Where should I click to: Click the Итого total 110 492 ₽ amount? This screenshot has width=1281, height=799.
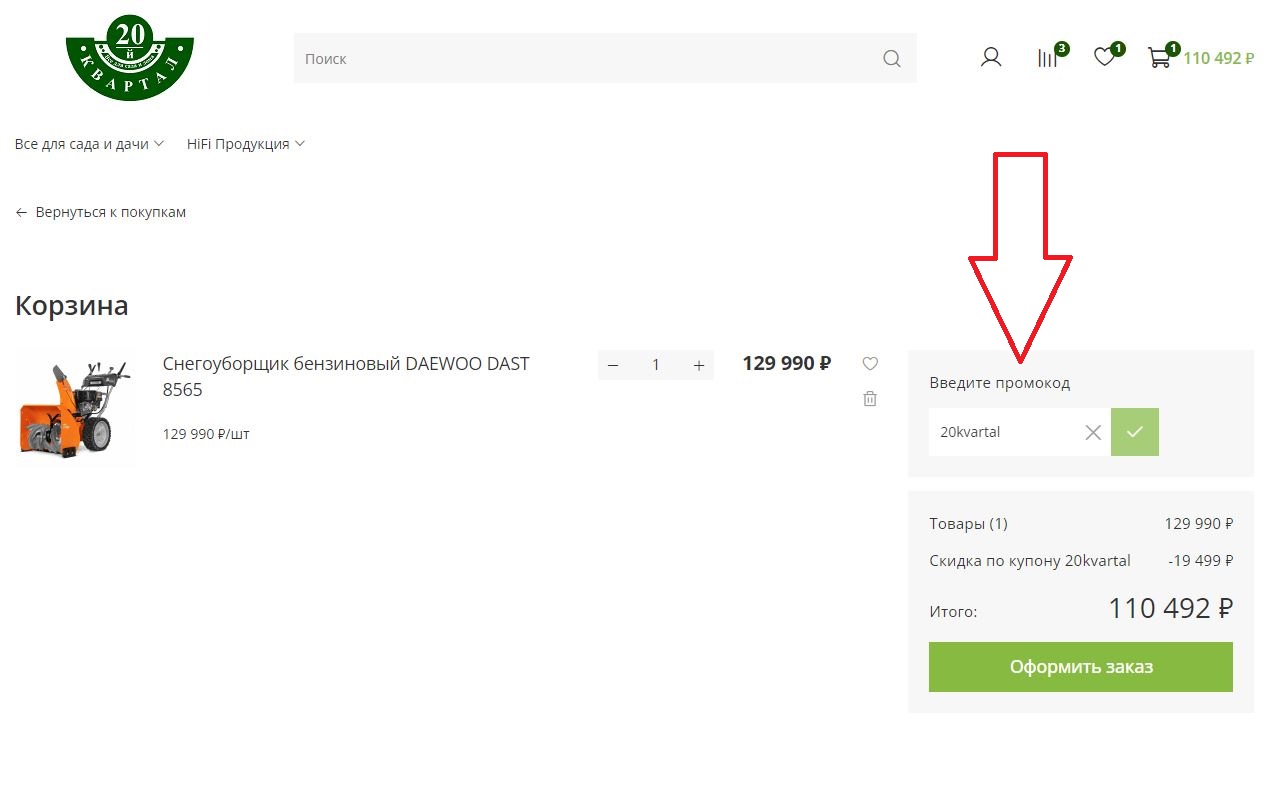1170,607
